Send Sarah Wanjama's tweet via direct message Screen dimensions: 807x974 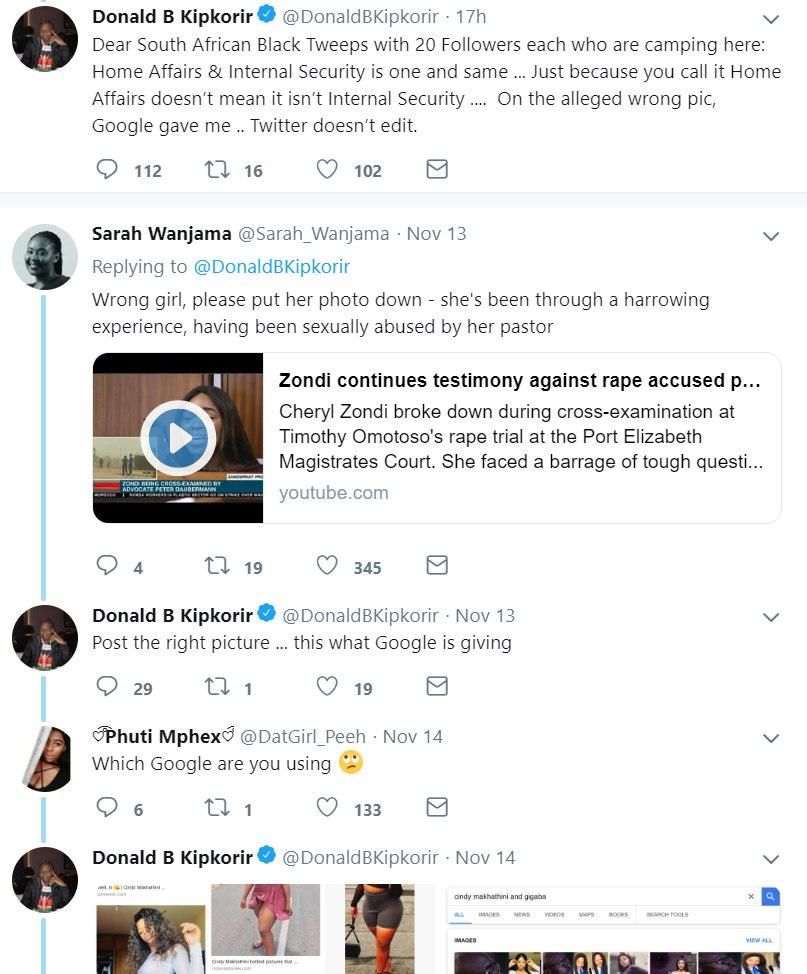click(x=437, y=566)
